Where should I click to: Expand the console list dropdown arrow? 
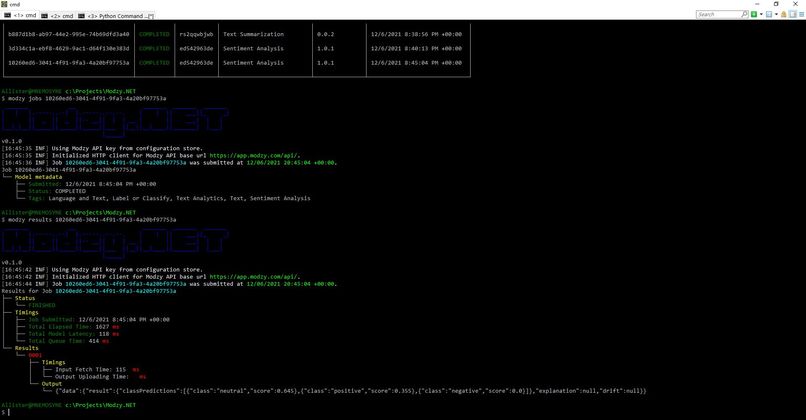tap(776, 14)
